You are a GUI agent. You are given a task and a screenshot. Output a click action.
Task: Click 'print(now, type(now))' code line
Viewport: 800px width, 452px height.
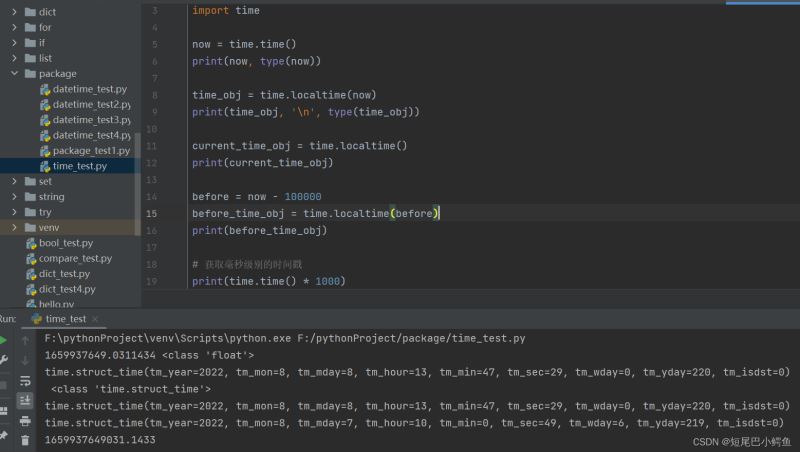click(x=257, y=61)
